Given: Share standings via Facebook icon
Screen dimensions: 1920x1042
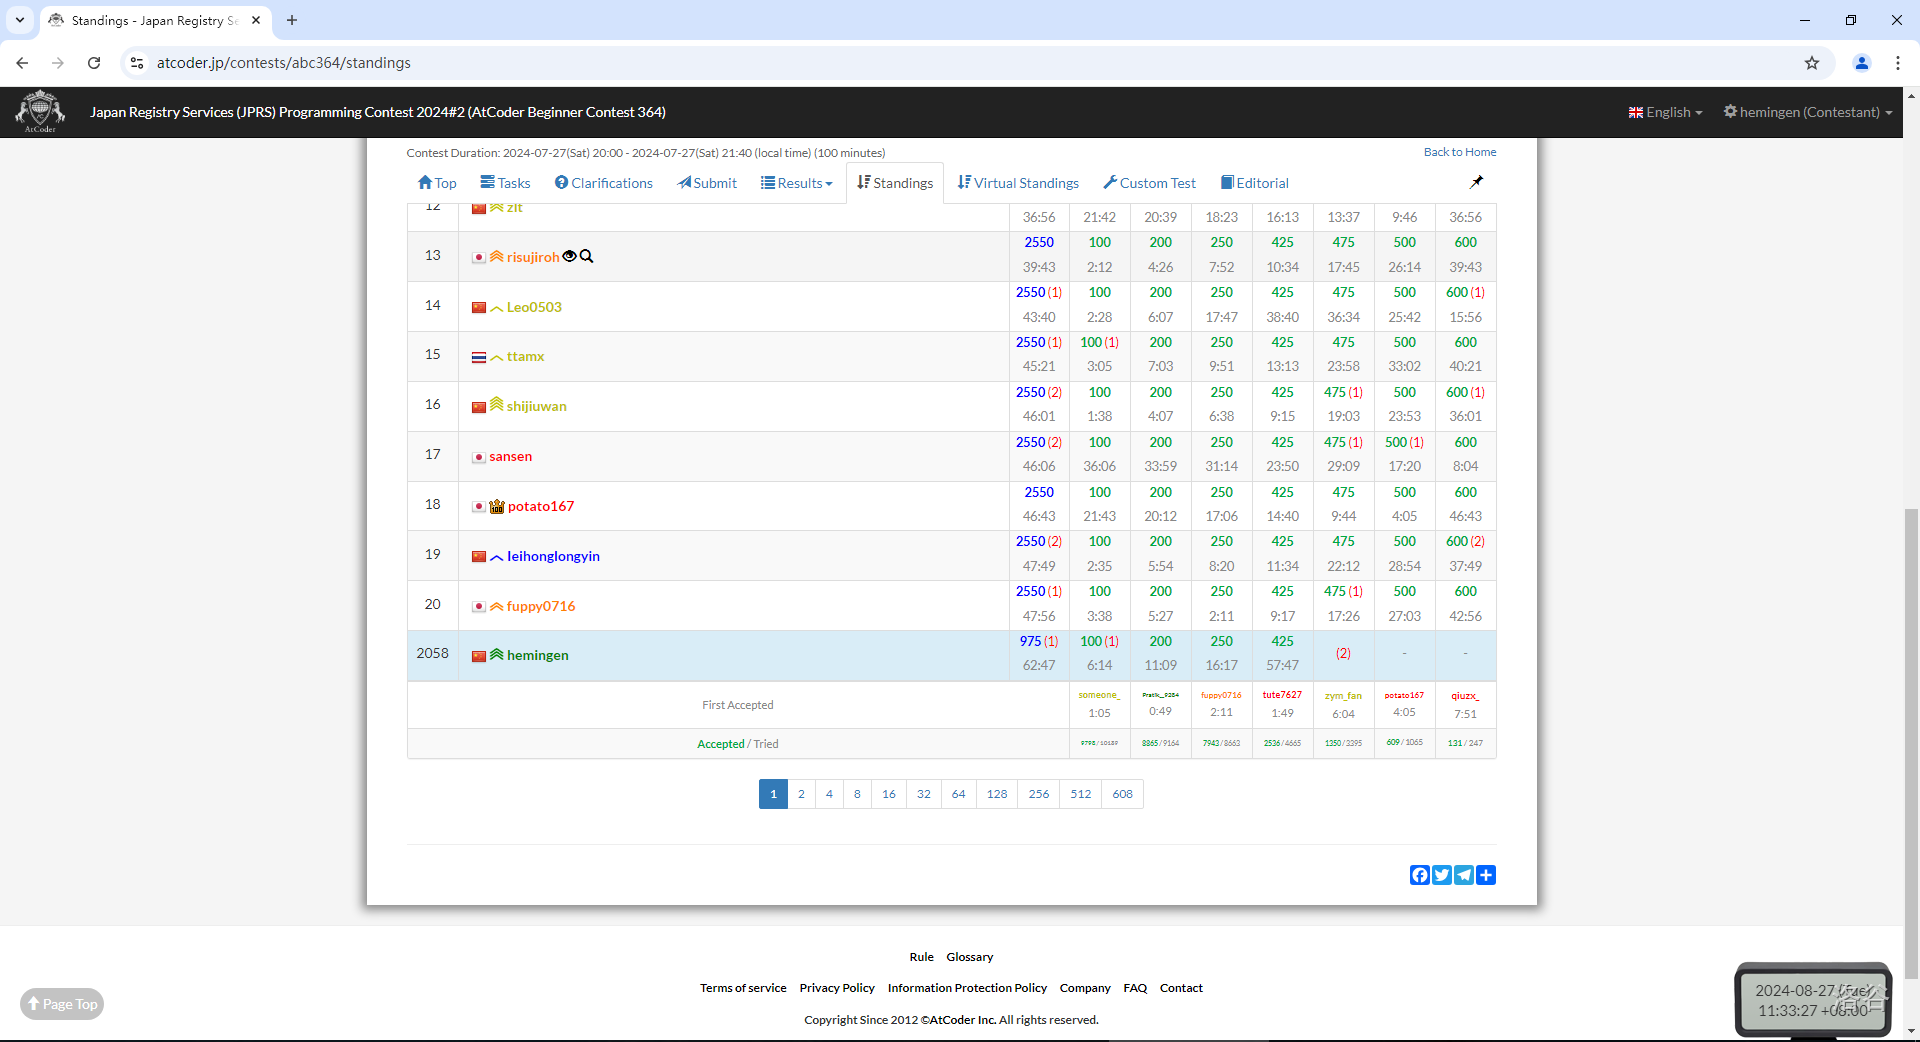Looking at the screenshot, I should [1419, 875].
